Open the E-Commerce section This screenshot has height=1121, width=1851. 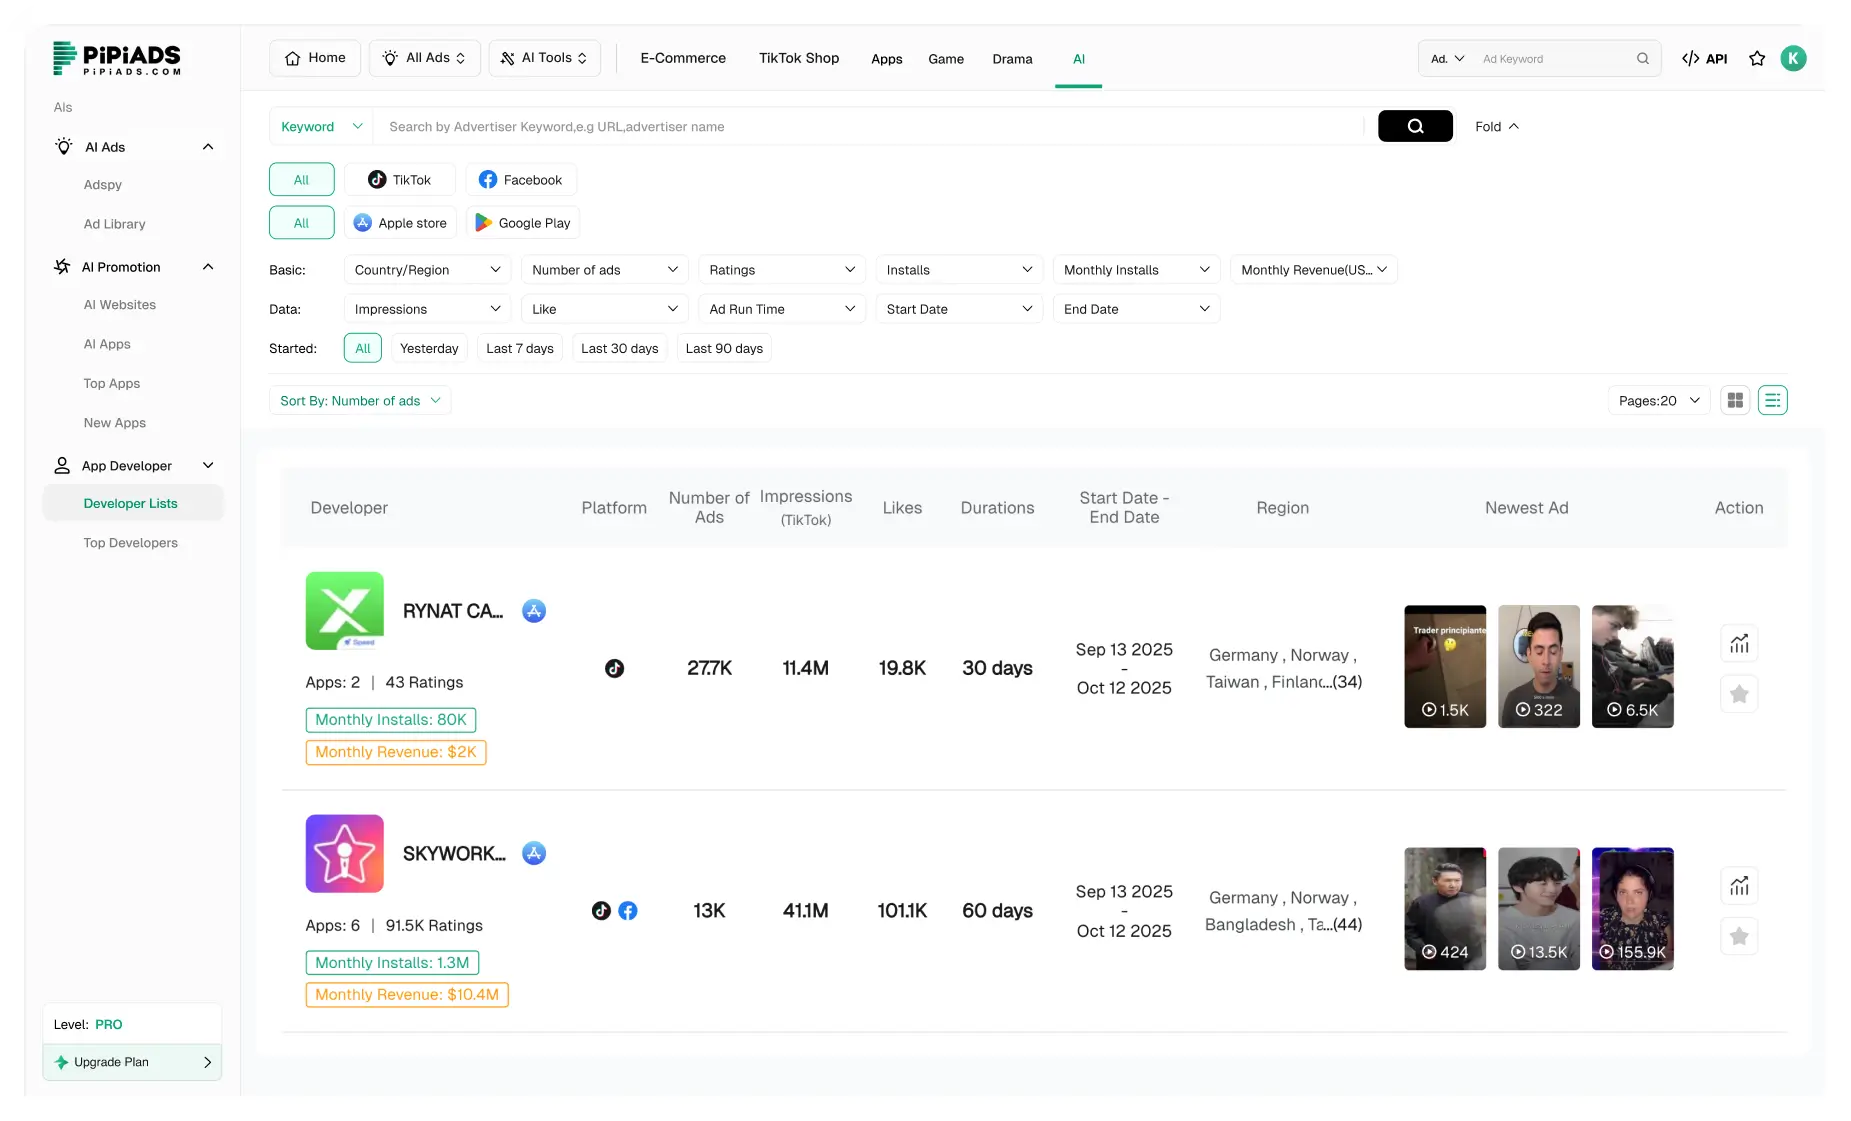(683, 58)
